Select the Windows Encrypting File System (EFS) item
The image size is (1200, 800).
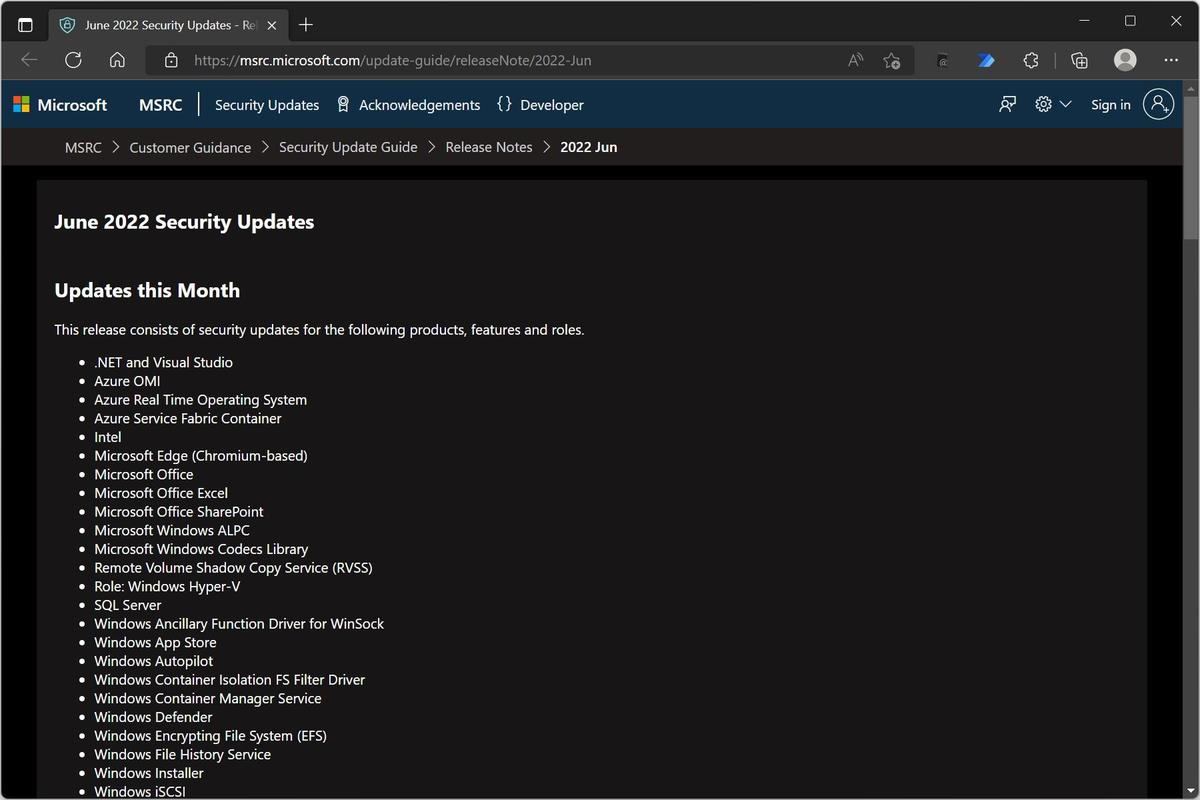210,736
